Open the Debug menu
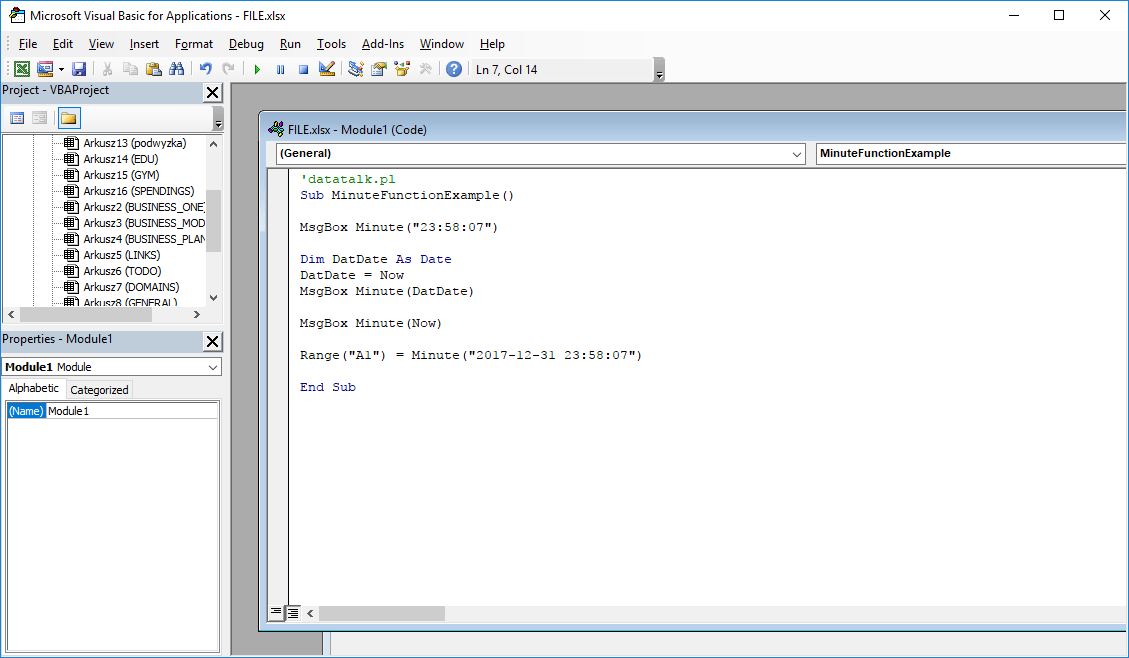This screenshot has height=658, width=1129. [245, 44]
